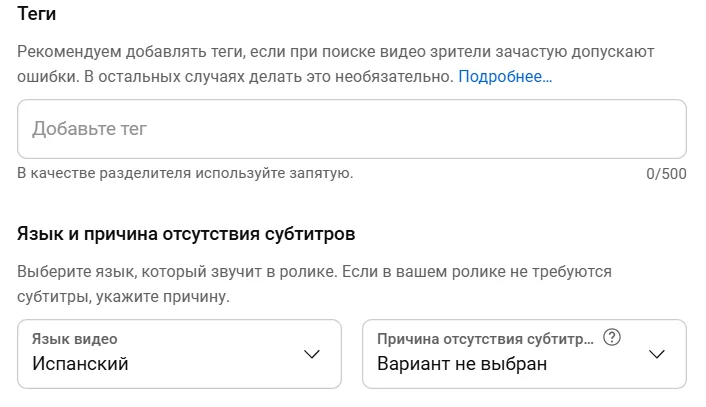Click the chevron next to 'Вариант не выбран'
The width and height of the screenshot is (706, 407).
[657, 354]
